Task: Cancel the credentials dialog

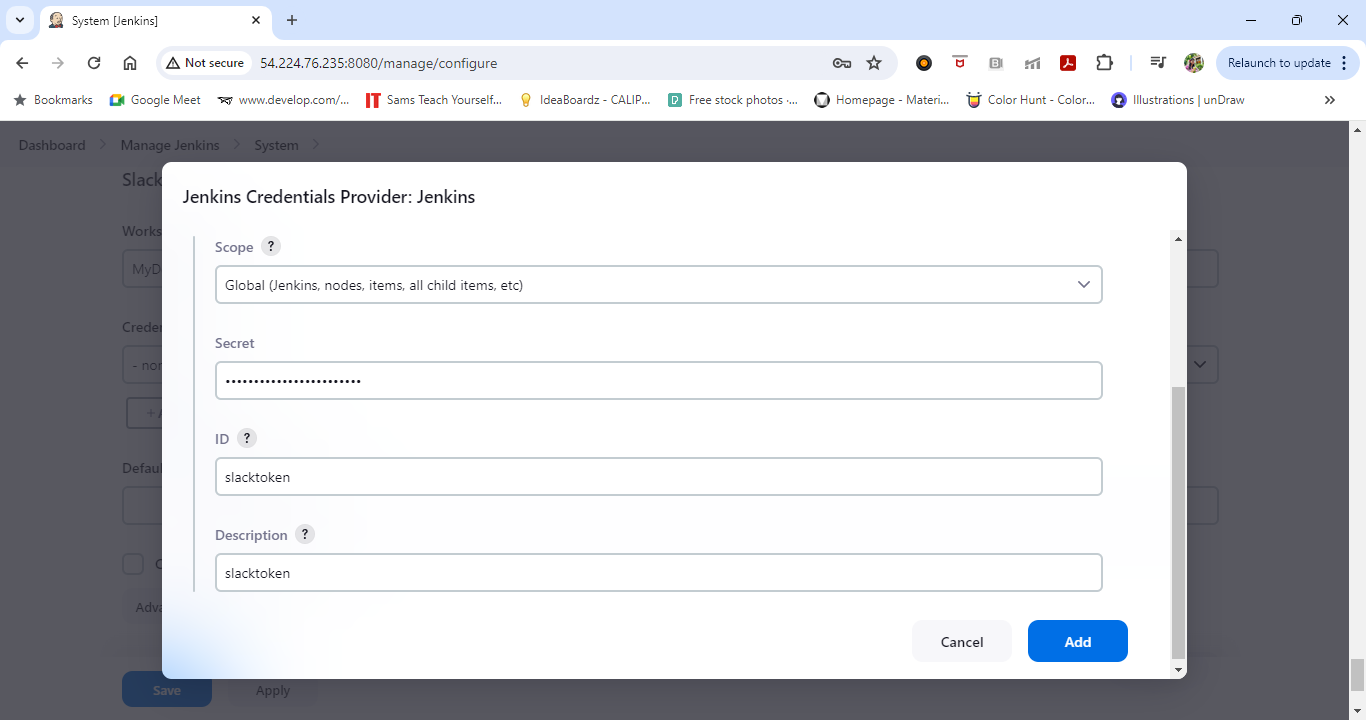Action: point(962,642)
